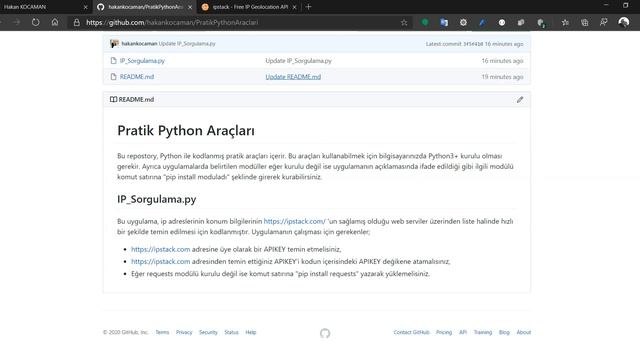Open the Training footer link
The image size is (640, 360).
(482, 332)
